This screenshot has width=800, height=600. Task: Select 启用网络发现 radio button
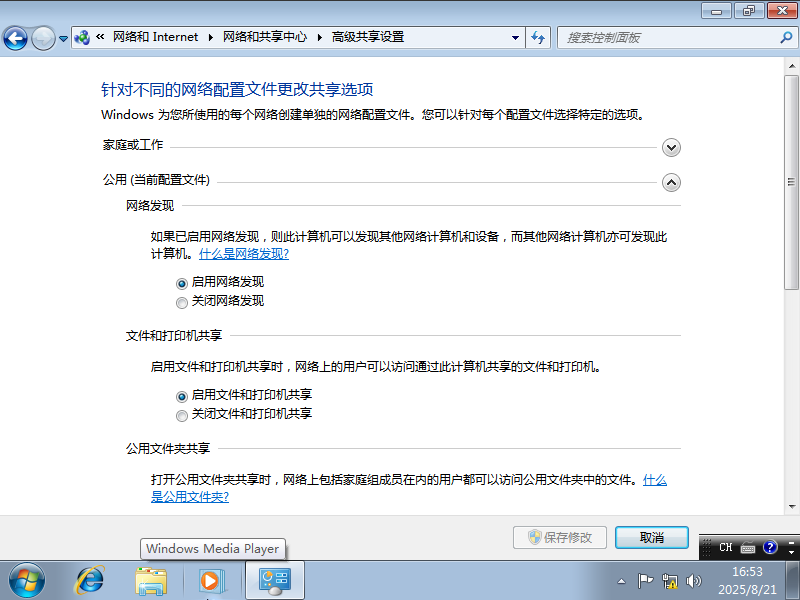point(182,283)
